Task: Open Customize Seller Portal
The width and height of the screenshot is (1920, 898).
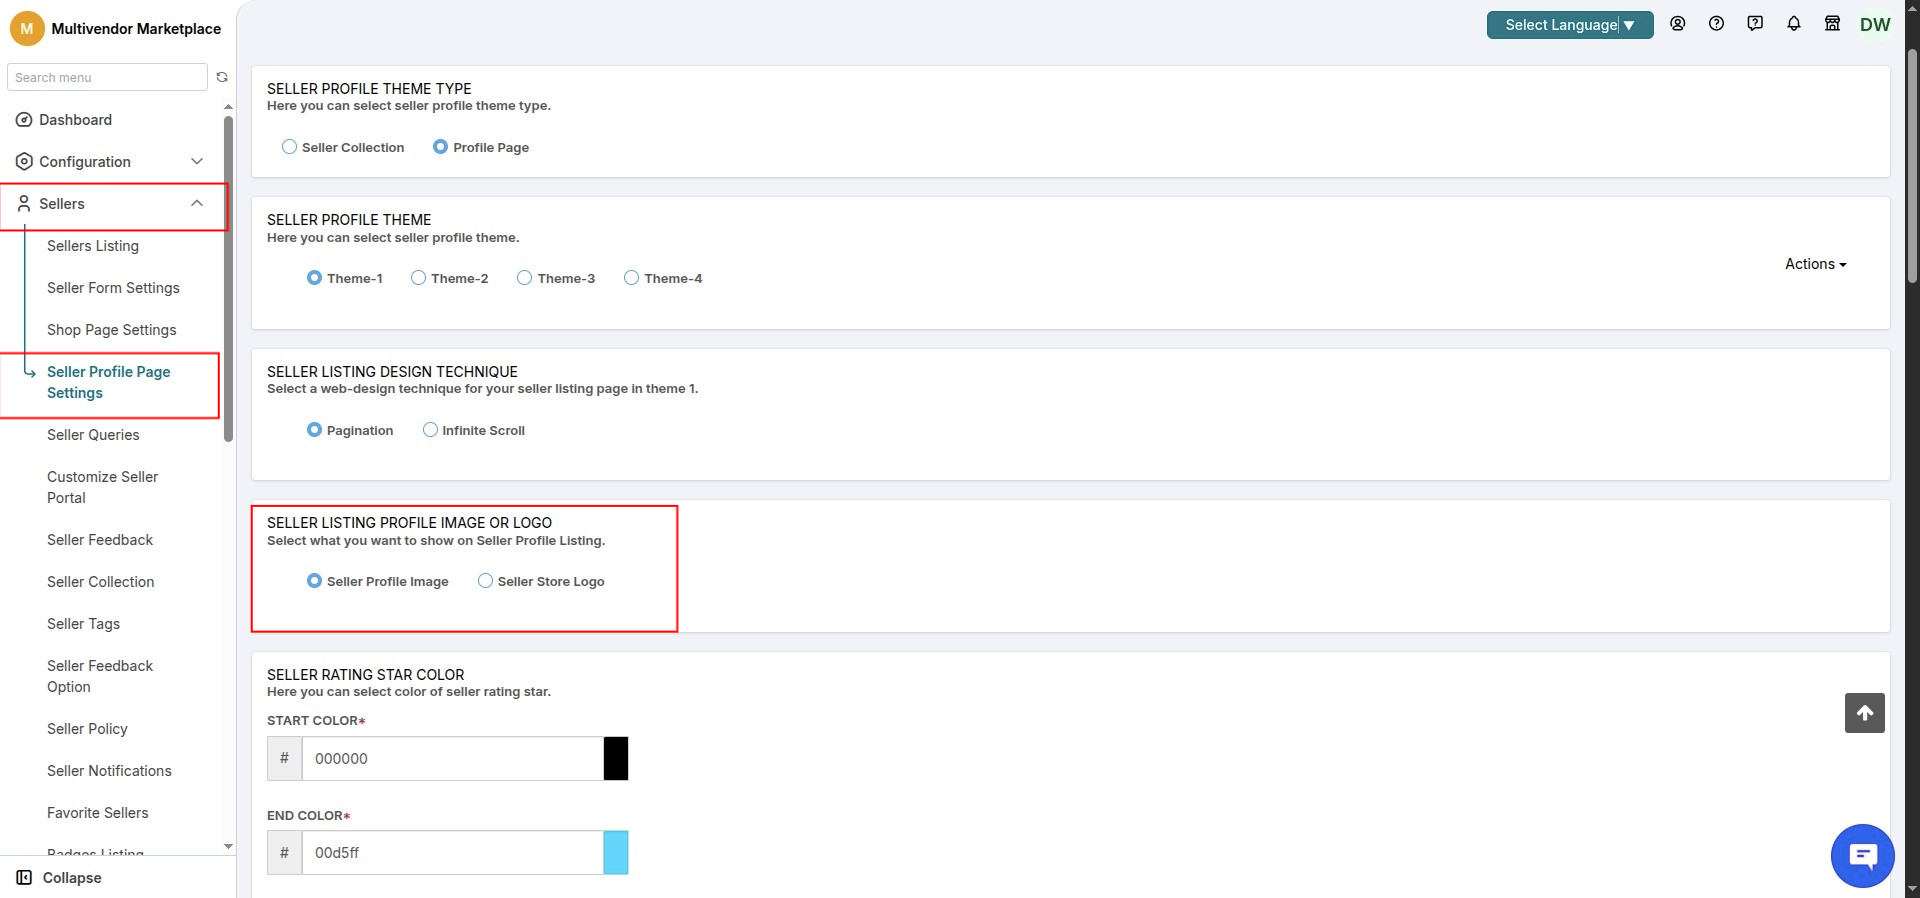Action: pos(102,487)
